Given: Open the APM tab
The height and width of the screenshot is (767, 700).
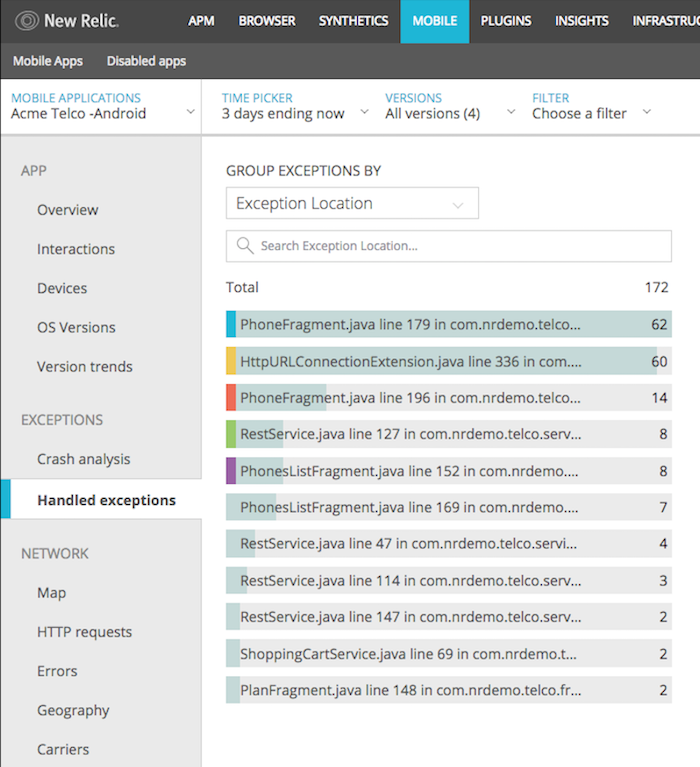Looking at the screenshot, I should point(201,21).
